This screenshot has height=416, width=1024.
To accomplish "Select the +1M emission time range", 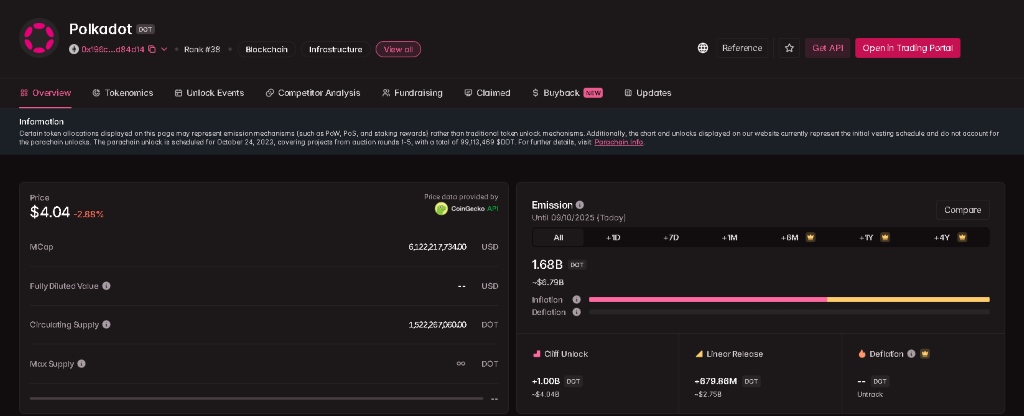I will [x=729, y=237].
